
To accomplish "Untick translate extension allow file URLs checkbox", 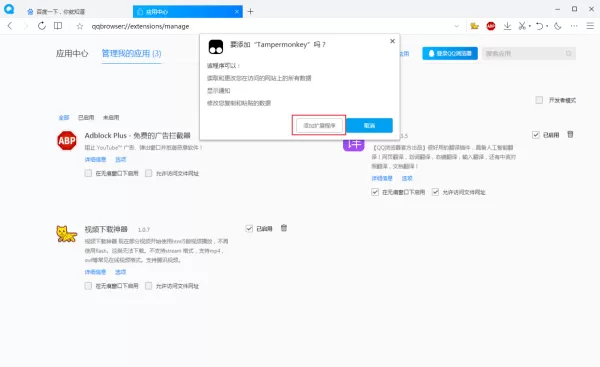I will point(435,192).
